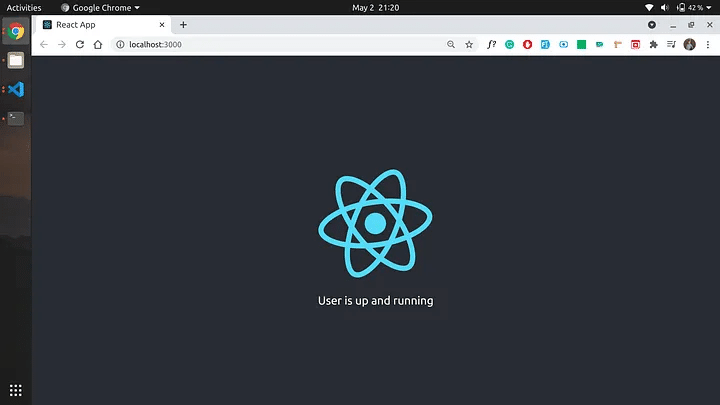The image size is (720, 405).
Task: Open the solid green square extension
Action: pyautogui.click(x=581, y=45)
